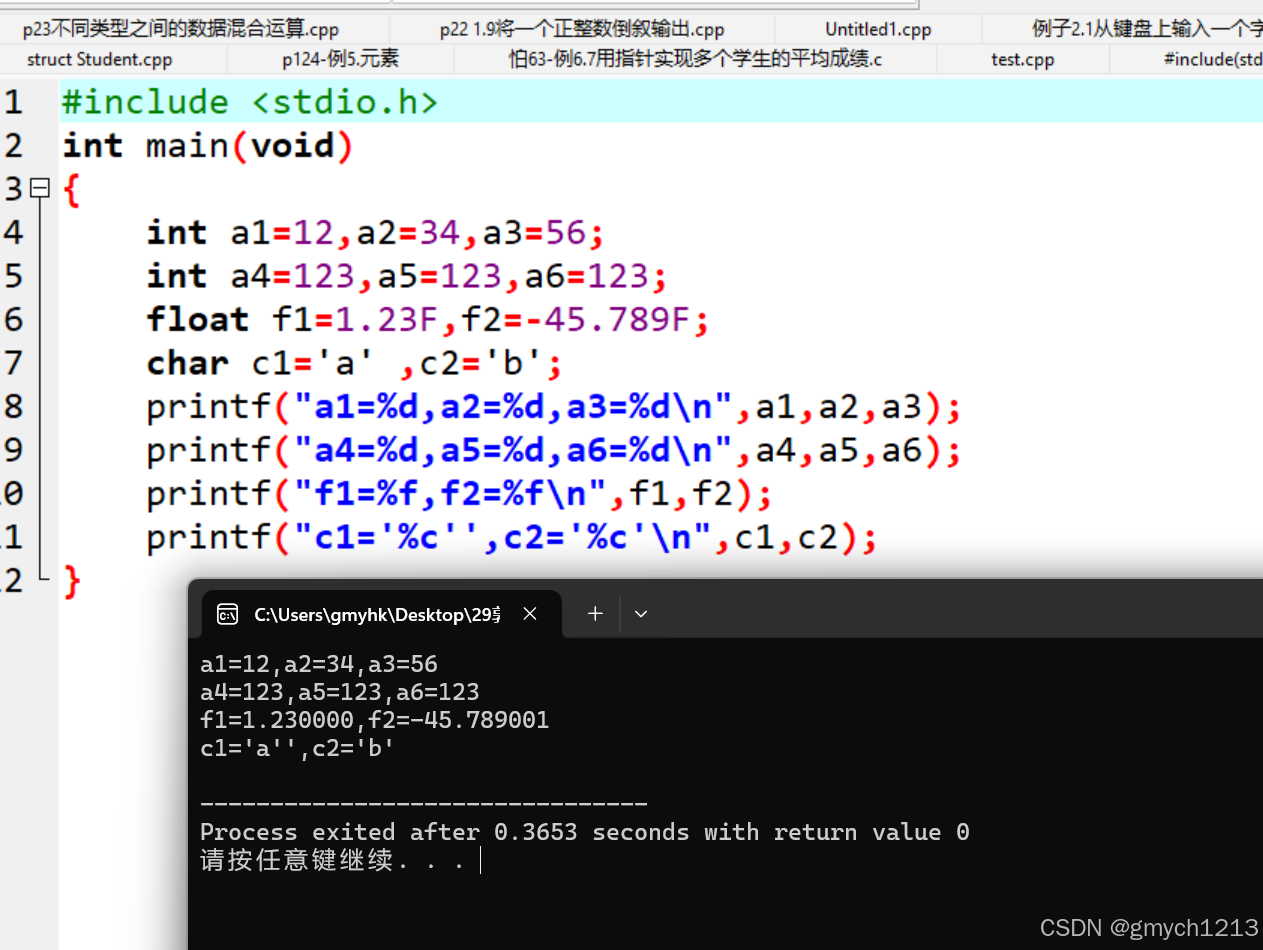Image resolution: width=1263 pixels, height=950 pixels.
Task: Click line number 1 in the gutter
Action: (x=12, y=101)
